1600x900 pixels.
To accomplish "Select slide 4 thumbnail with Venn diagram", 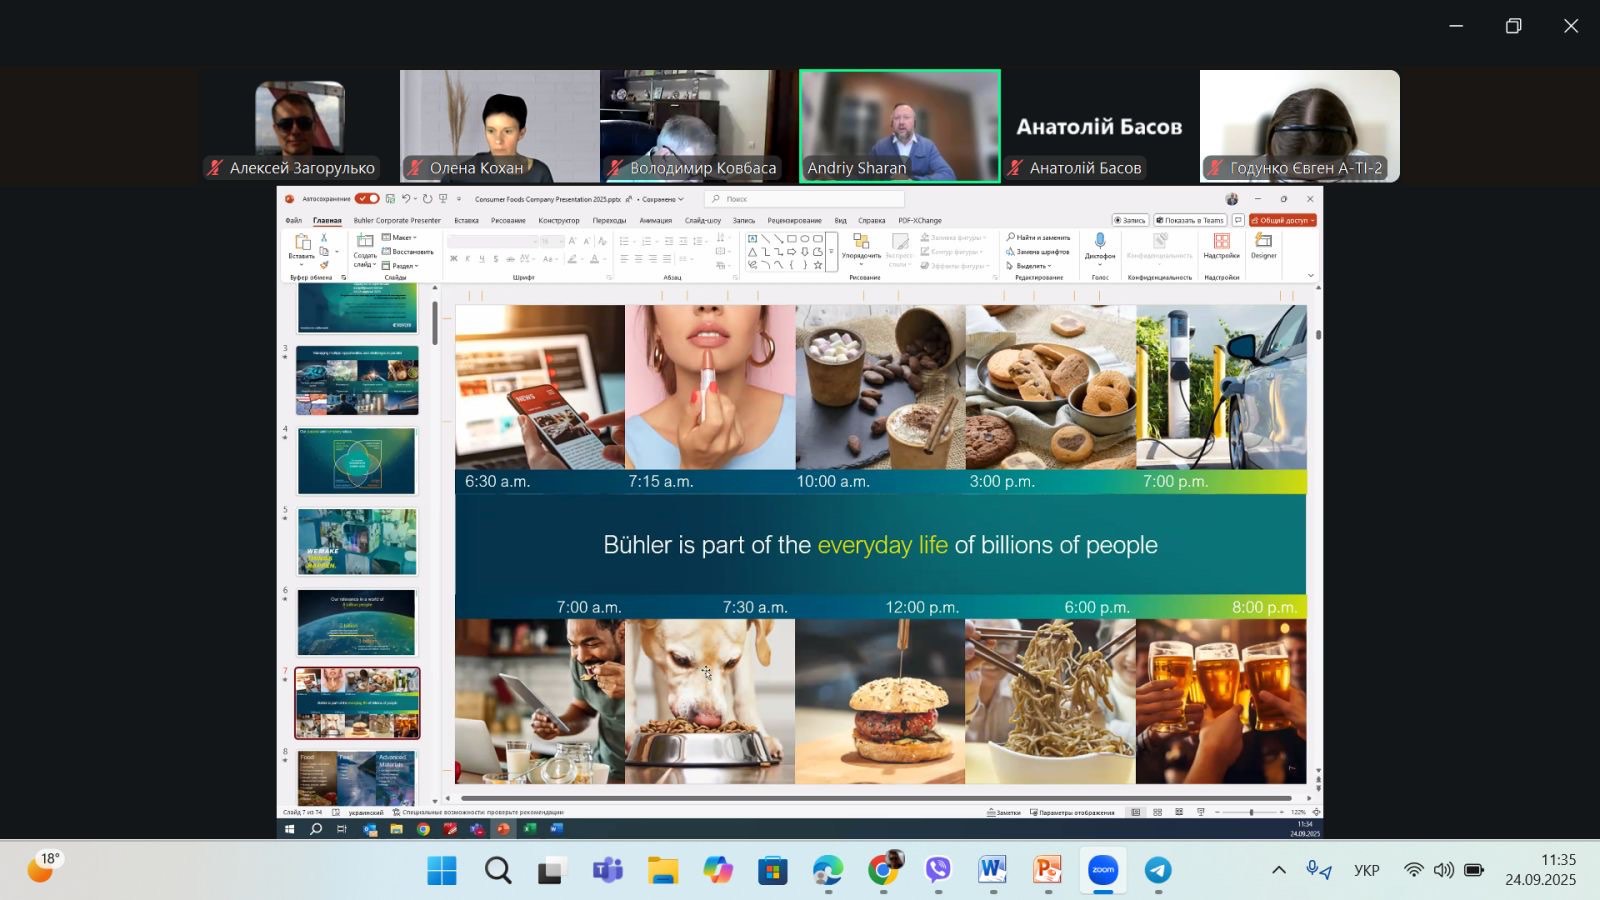I will [357, 461].
